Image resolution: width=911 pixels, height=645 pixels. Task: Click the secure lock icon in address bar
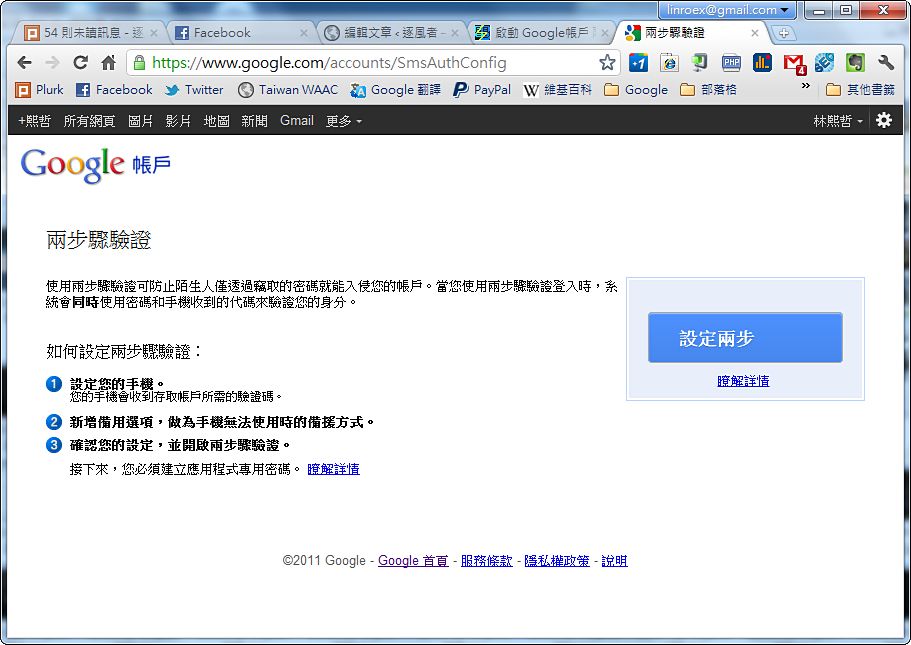click(139, 62)
